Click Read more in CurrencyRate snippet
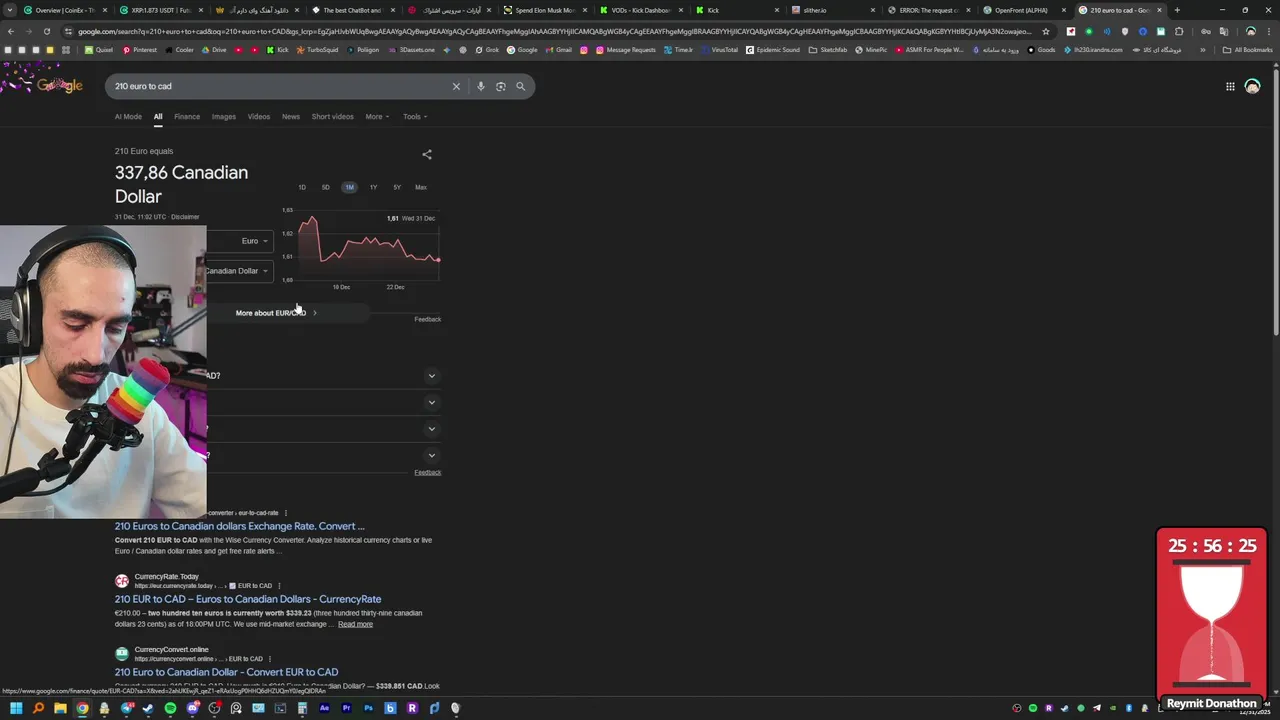 click(355, 624)
